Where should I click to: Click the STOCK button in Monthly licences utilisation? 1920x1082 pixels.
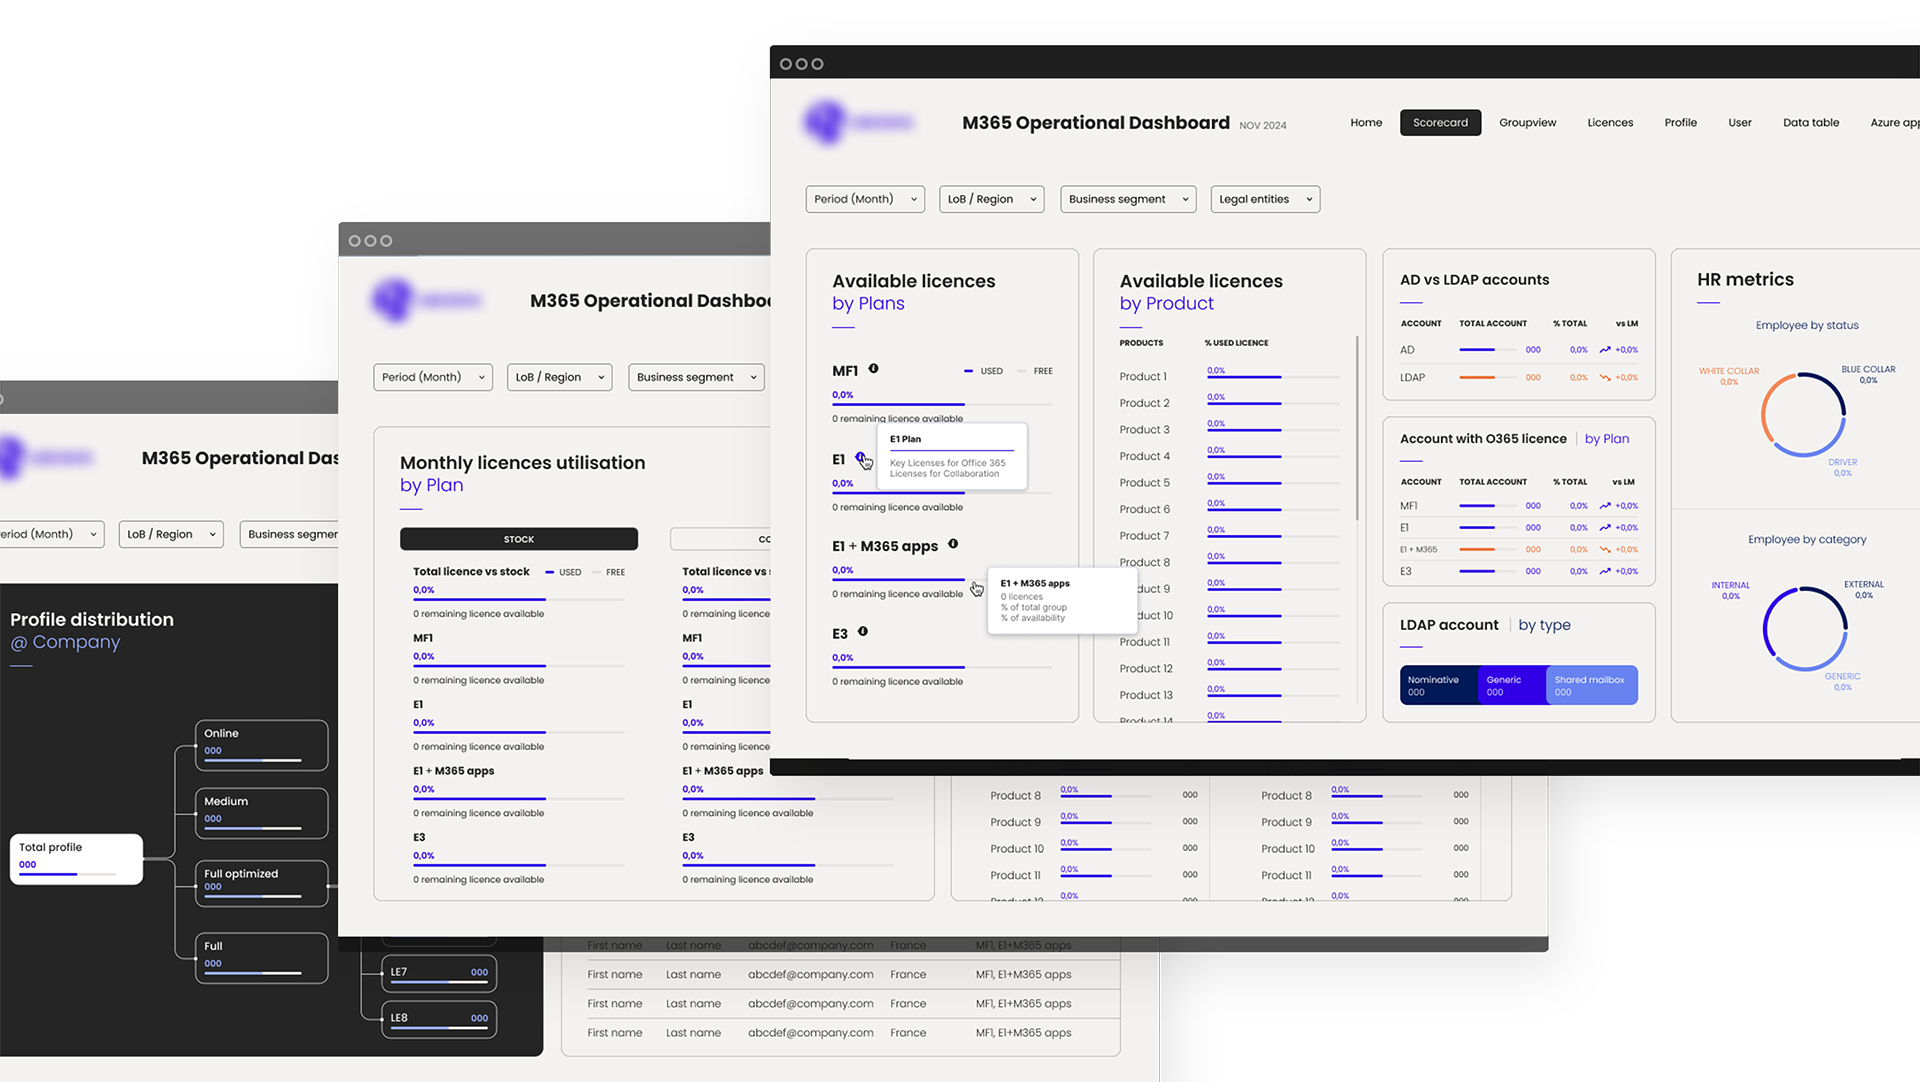pos(518,539)
